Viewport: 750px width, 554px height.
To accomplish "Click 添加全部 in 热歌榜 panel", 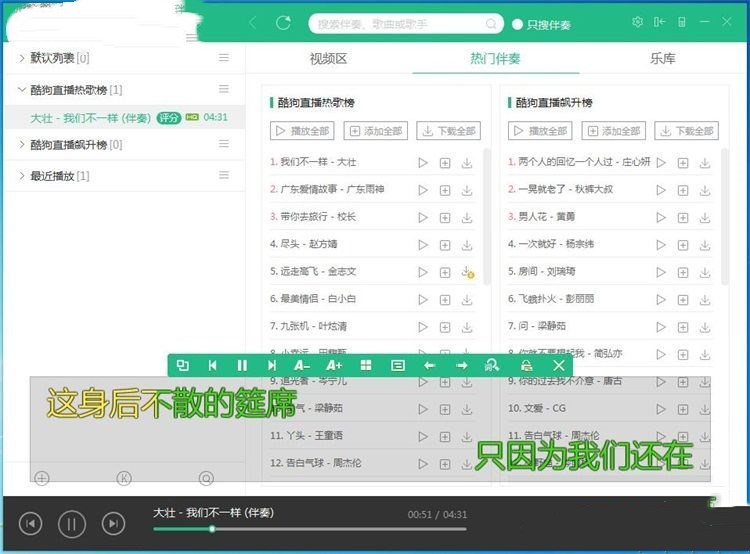I will 375,131.
